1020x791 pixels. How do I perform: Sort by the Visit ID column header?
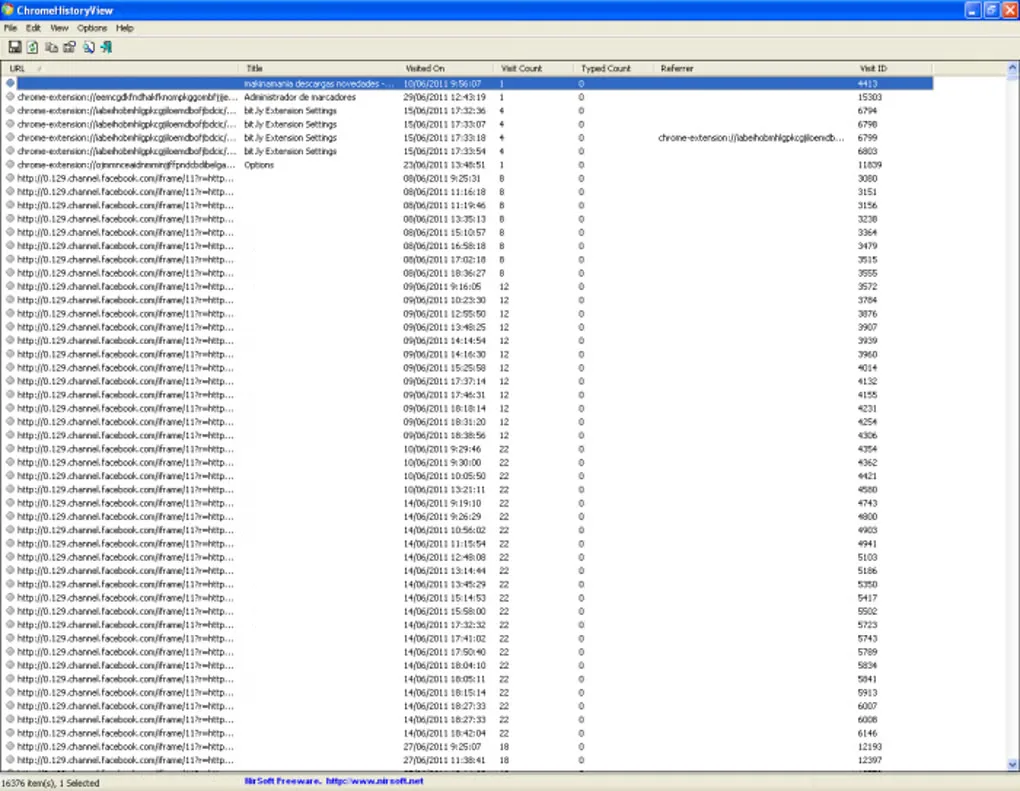[x=892, y=68]
